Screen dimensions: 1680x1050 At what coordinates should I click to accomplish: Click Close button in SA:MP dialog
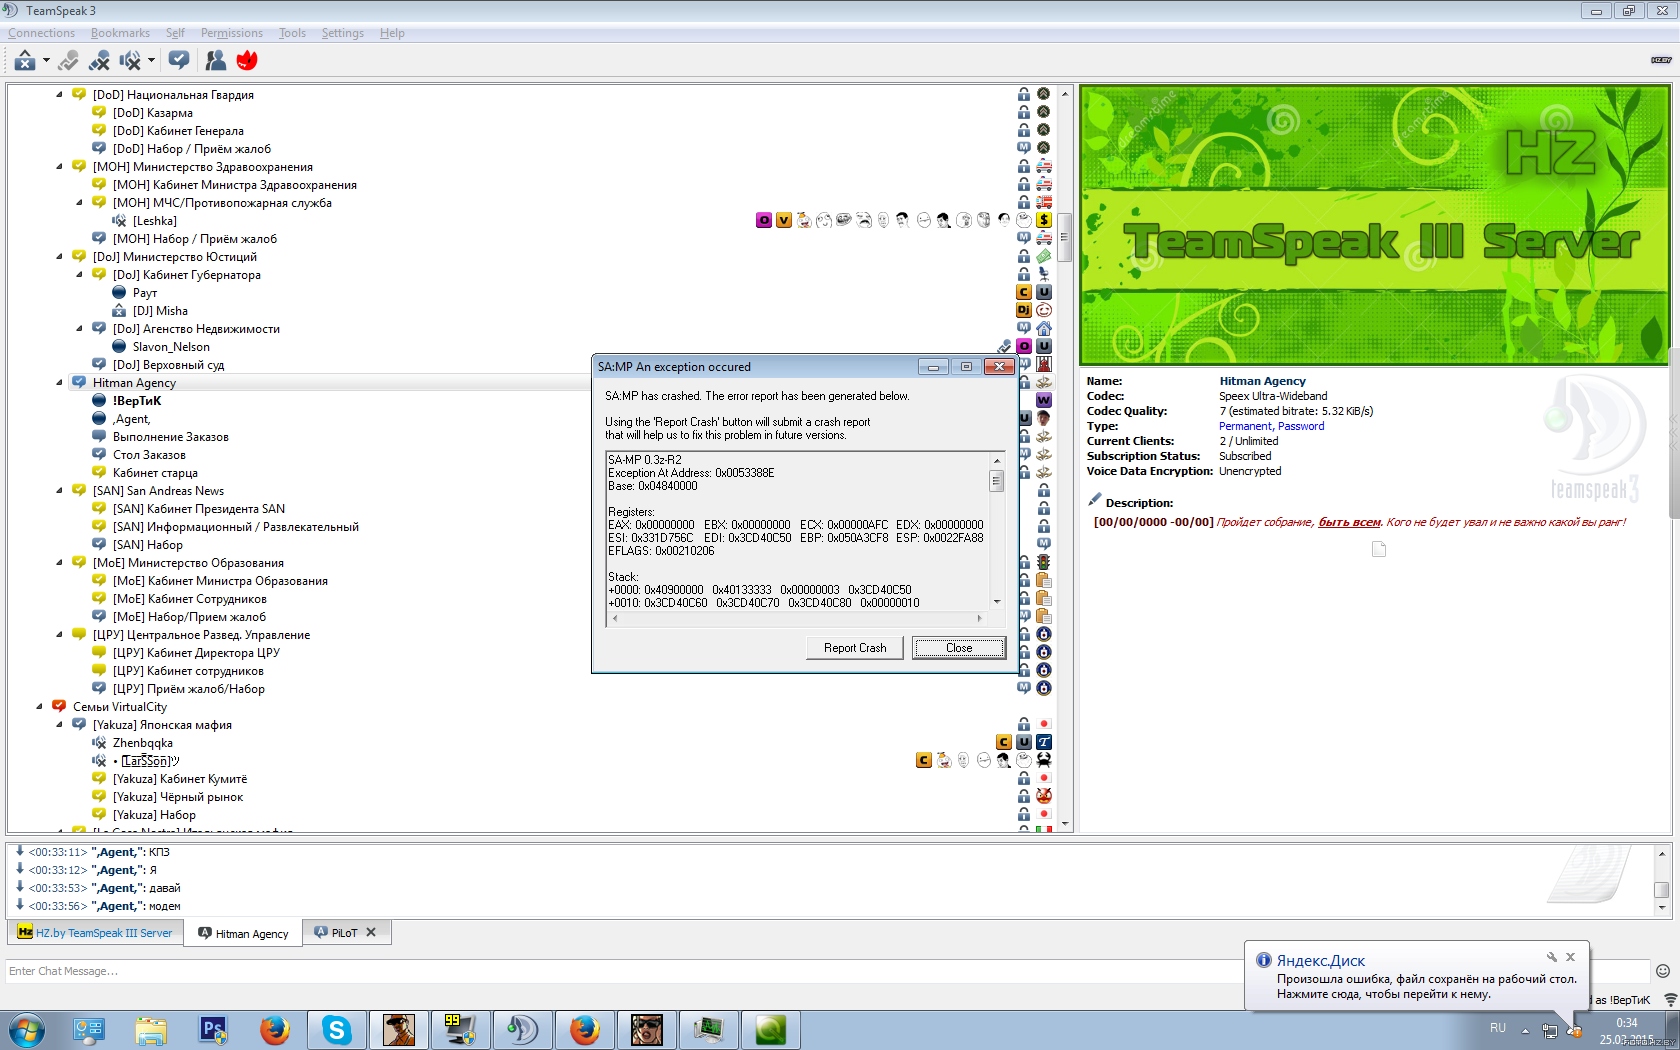(959, 648)
